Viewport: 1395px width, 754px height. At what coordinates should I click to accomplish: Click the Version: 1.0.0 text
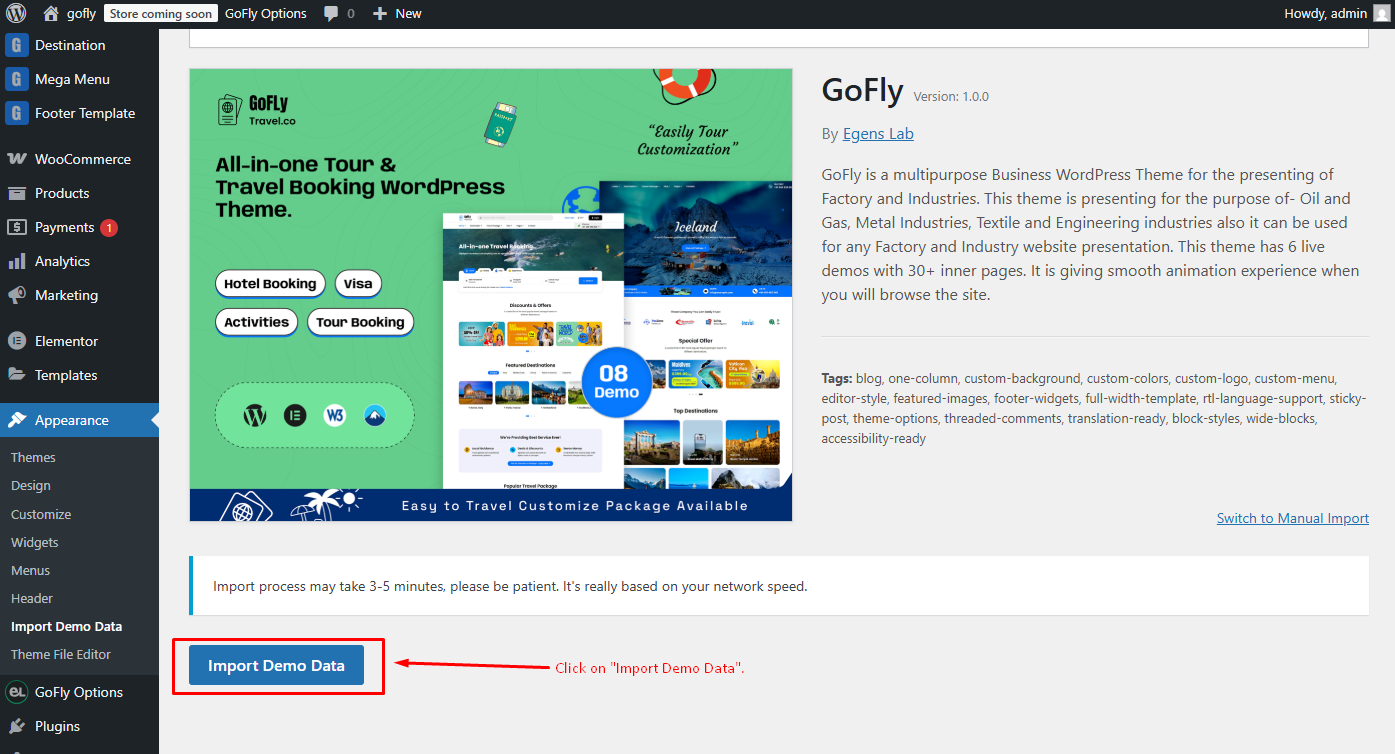pyautogui.click(x=951, y=97)
